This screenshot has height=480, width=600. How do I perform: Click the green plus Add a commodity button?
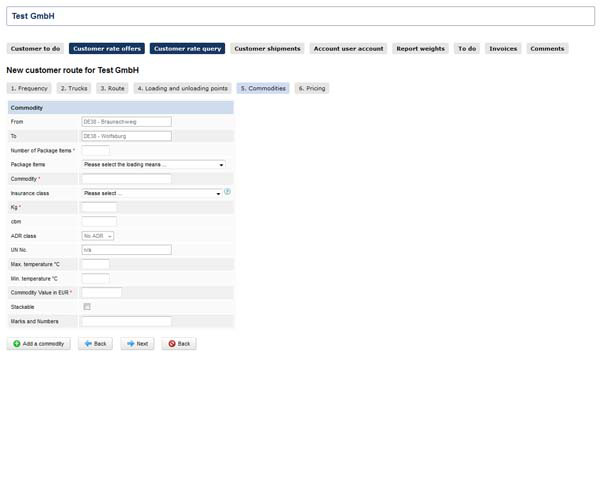(x=39, y=343)
